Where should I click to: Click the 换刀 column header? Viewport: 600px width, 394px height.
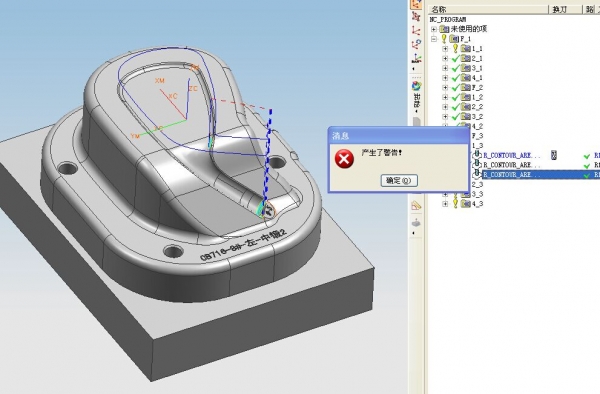point(559,10)
